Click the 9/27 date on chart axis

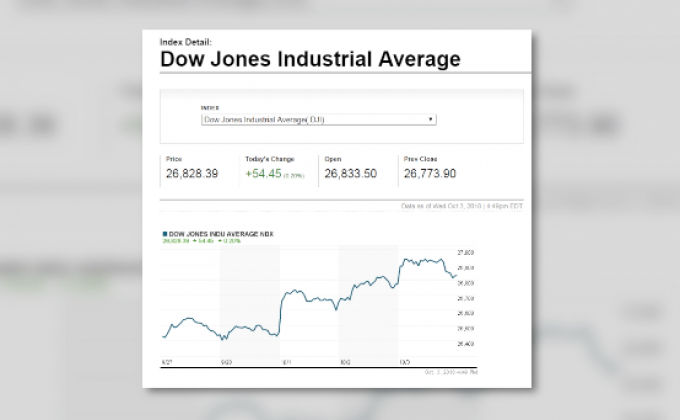click(x=166, y=360)
